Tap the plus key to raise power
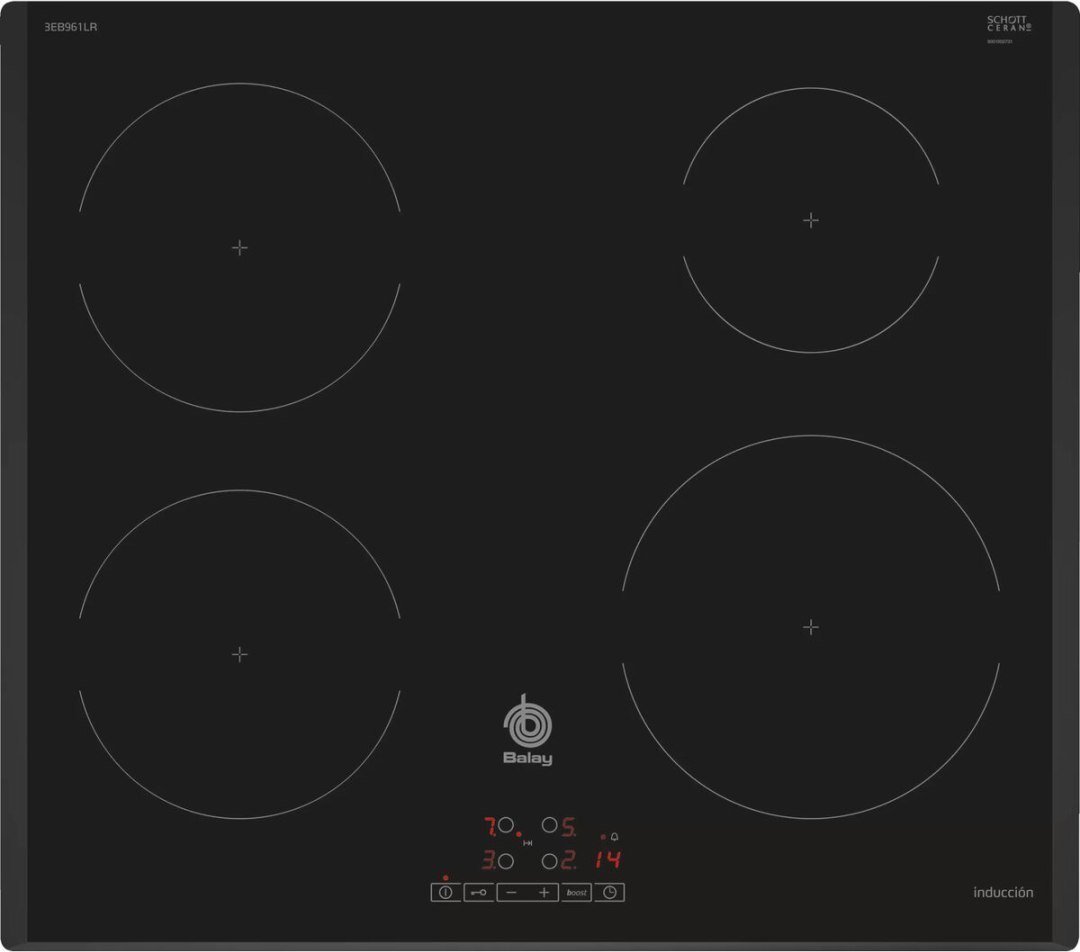This screenshot has height=952, width=1080. pos(543,892)
